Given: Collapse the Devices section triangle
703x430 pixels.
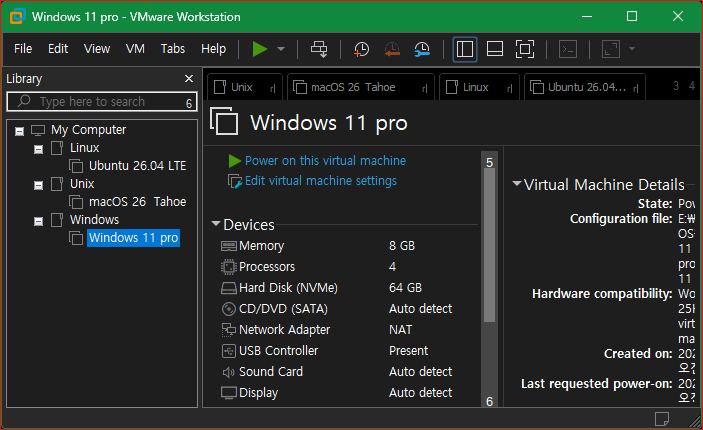Looking at the screenshot, I should [x=216, y=223].
